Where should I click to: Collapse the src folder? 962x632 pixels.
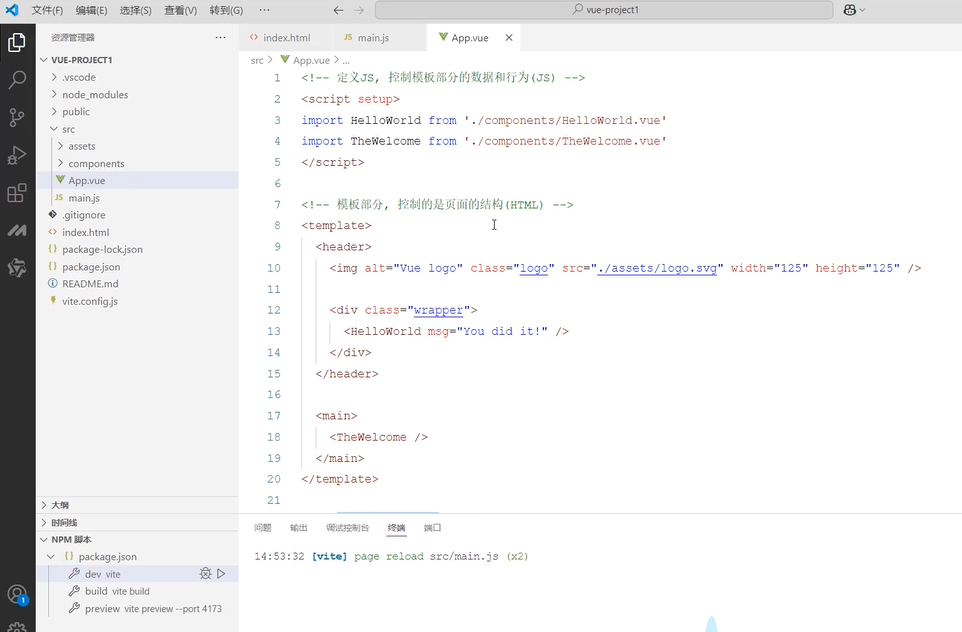(55, 129)
